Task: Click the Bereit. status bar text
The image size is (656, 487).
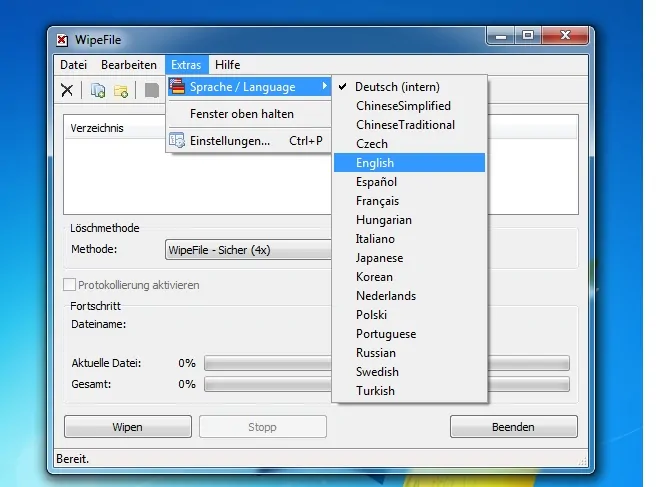Action: coord(72,459)
